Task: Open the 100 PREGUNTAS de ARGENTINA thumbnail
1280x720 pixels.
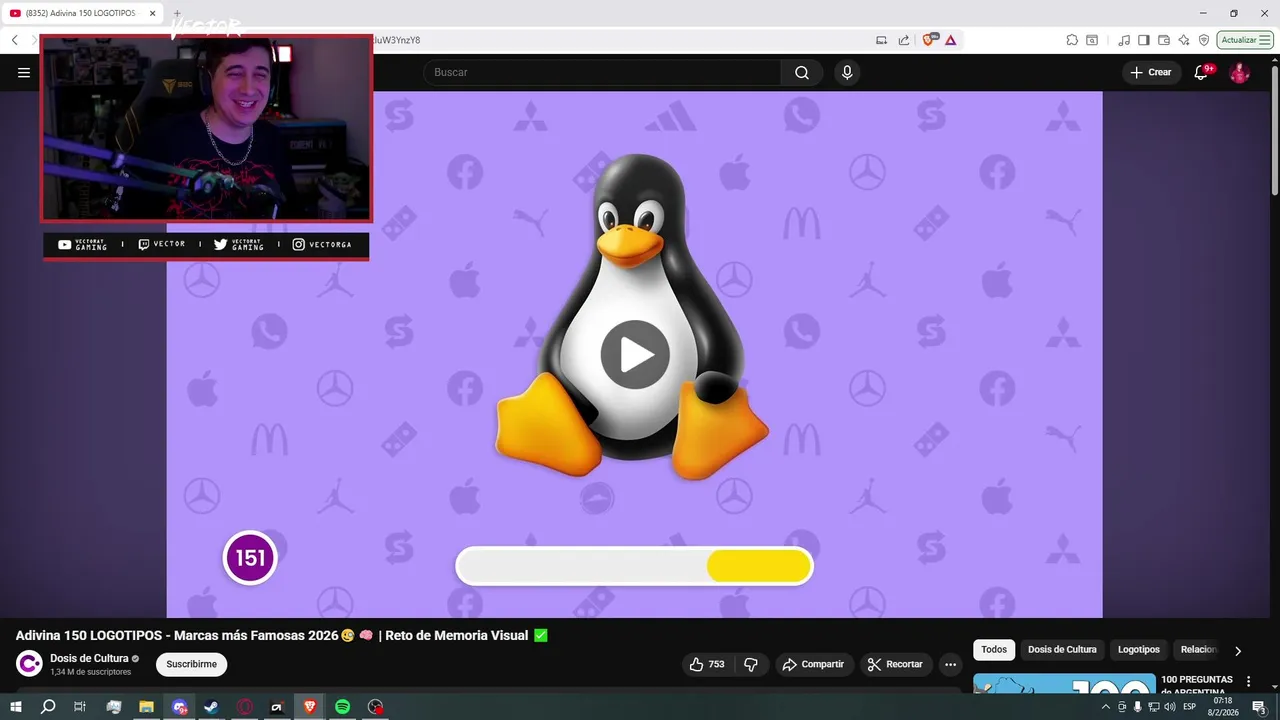Action: coord(1063,684)
